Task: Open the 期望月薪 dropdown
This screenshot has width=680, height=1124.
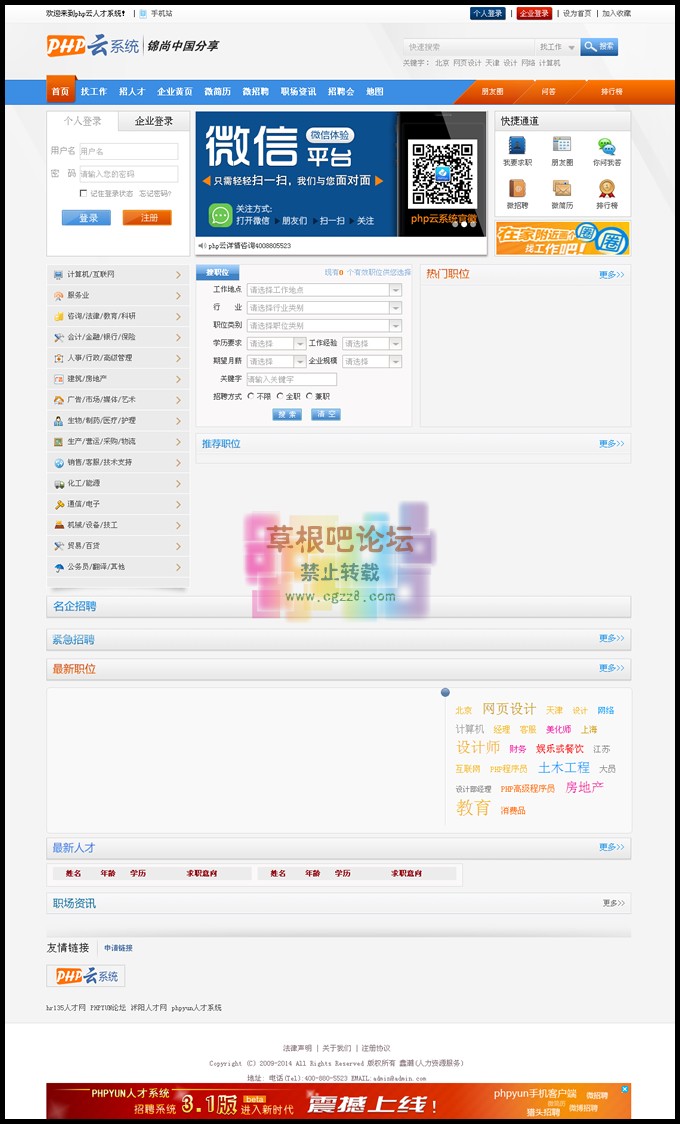Action: pos(277,361)
